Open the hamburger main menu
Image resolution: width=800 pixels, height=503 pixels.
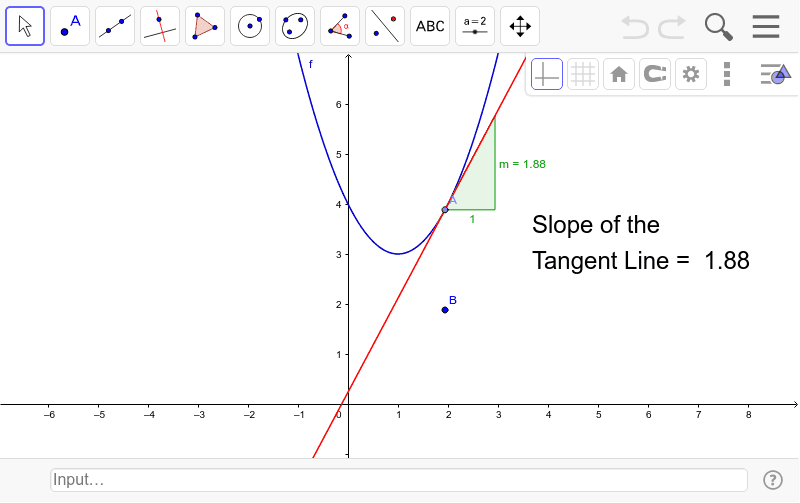[766, 27]
